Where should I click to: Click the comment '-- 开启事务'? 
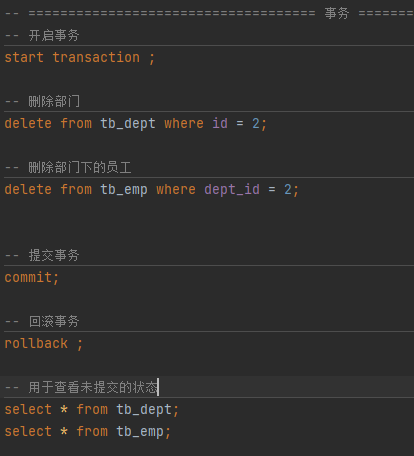42,35
